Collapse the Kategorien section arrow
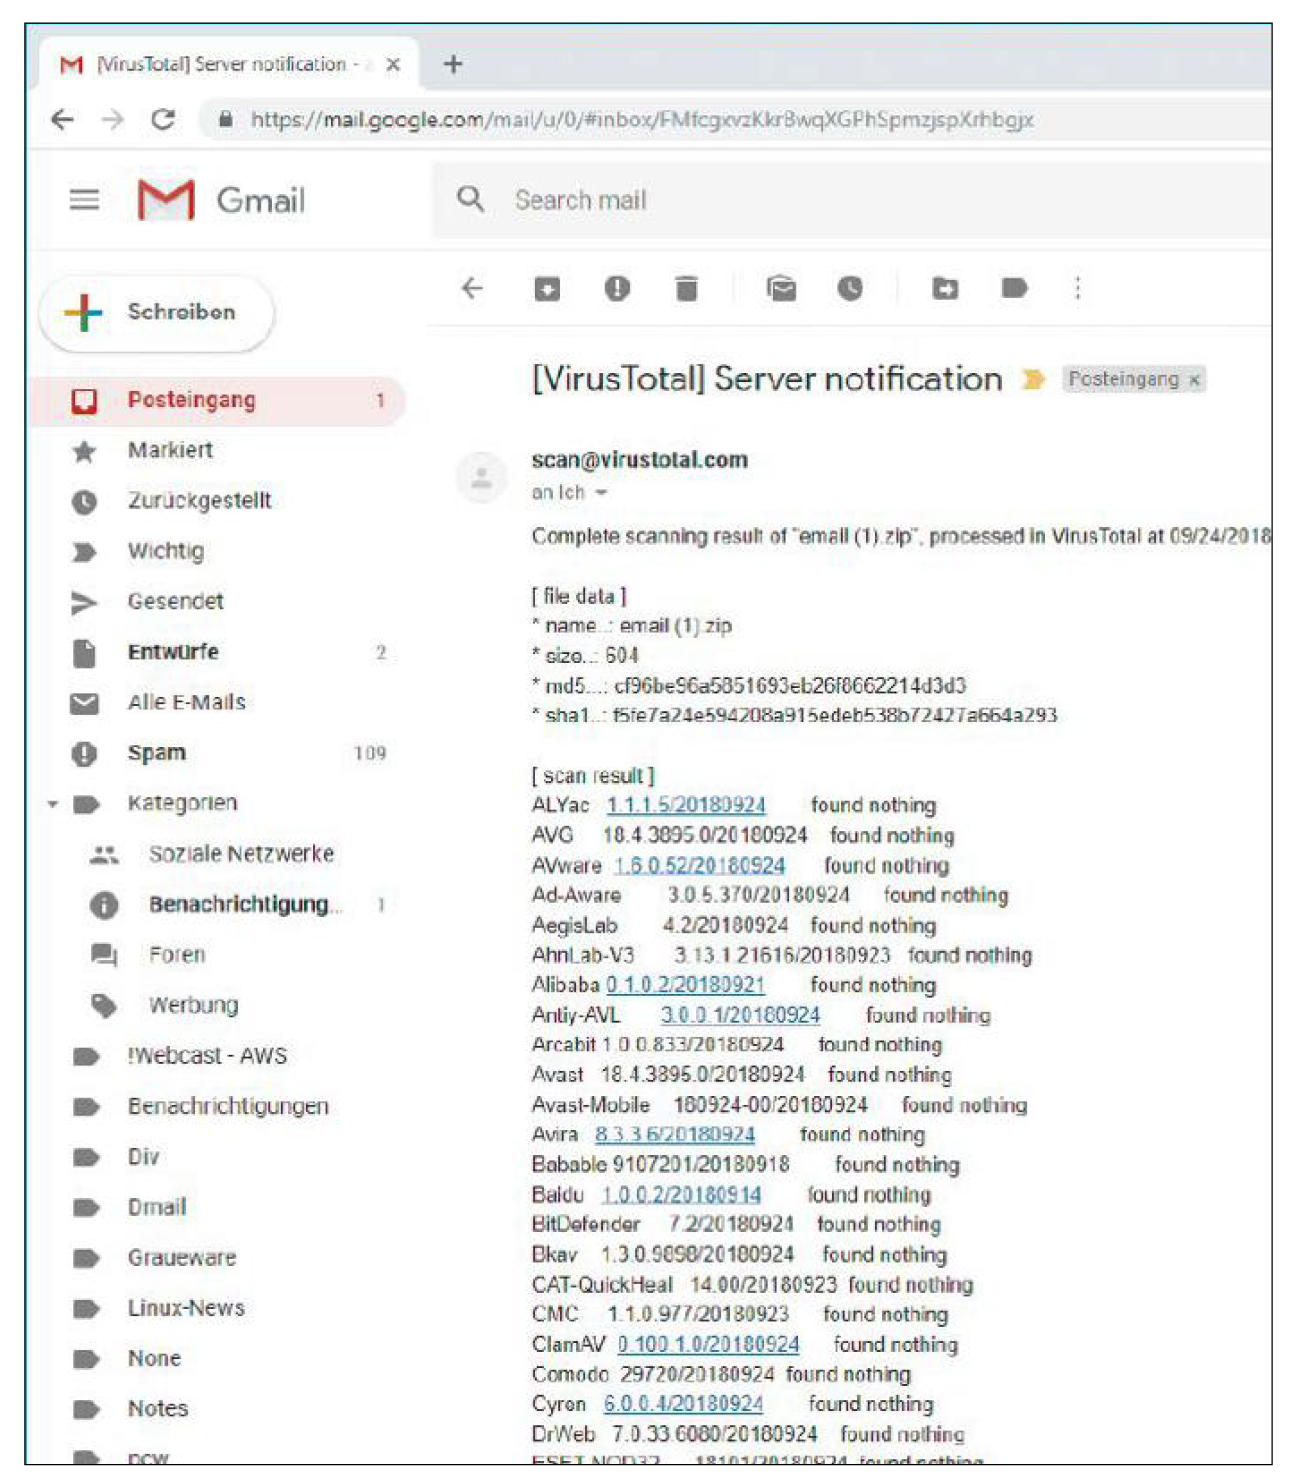The width and height of the screenshot is (1308, 1482). (x=52, y=804)
